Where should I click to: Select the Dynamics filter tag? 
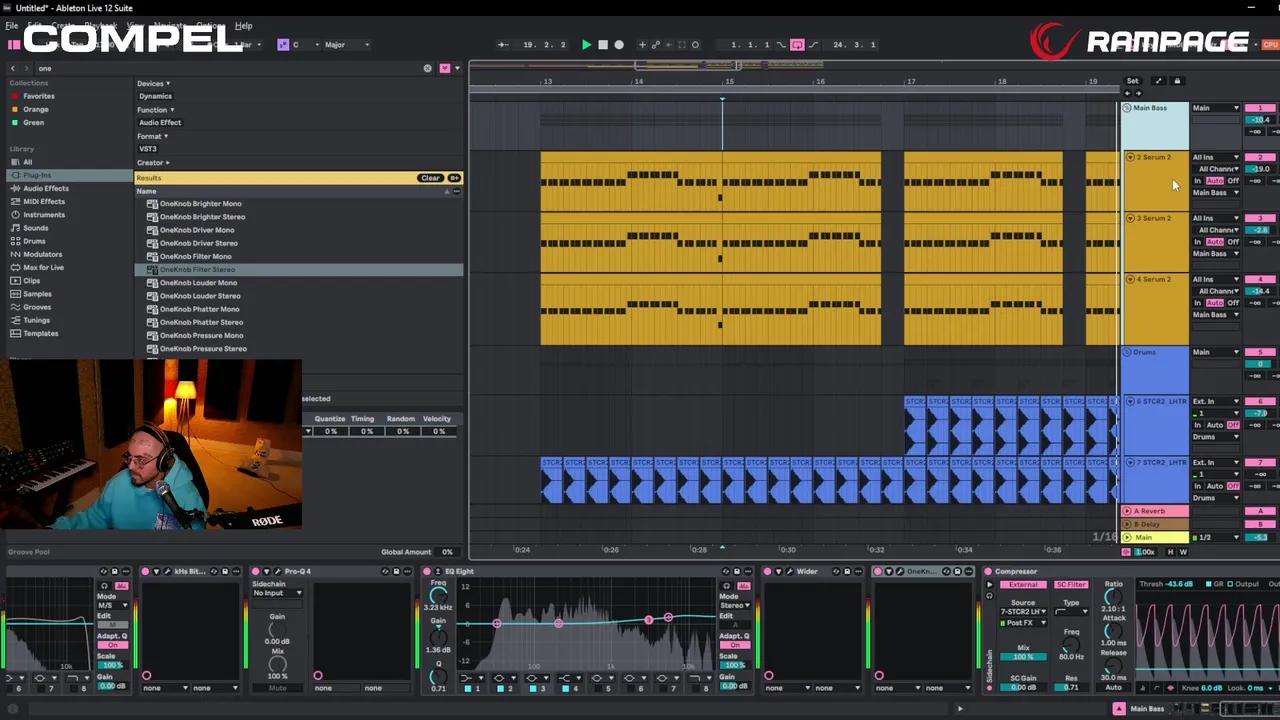(155, 96)
